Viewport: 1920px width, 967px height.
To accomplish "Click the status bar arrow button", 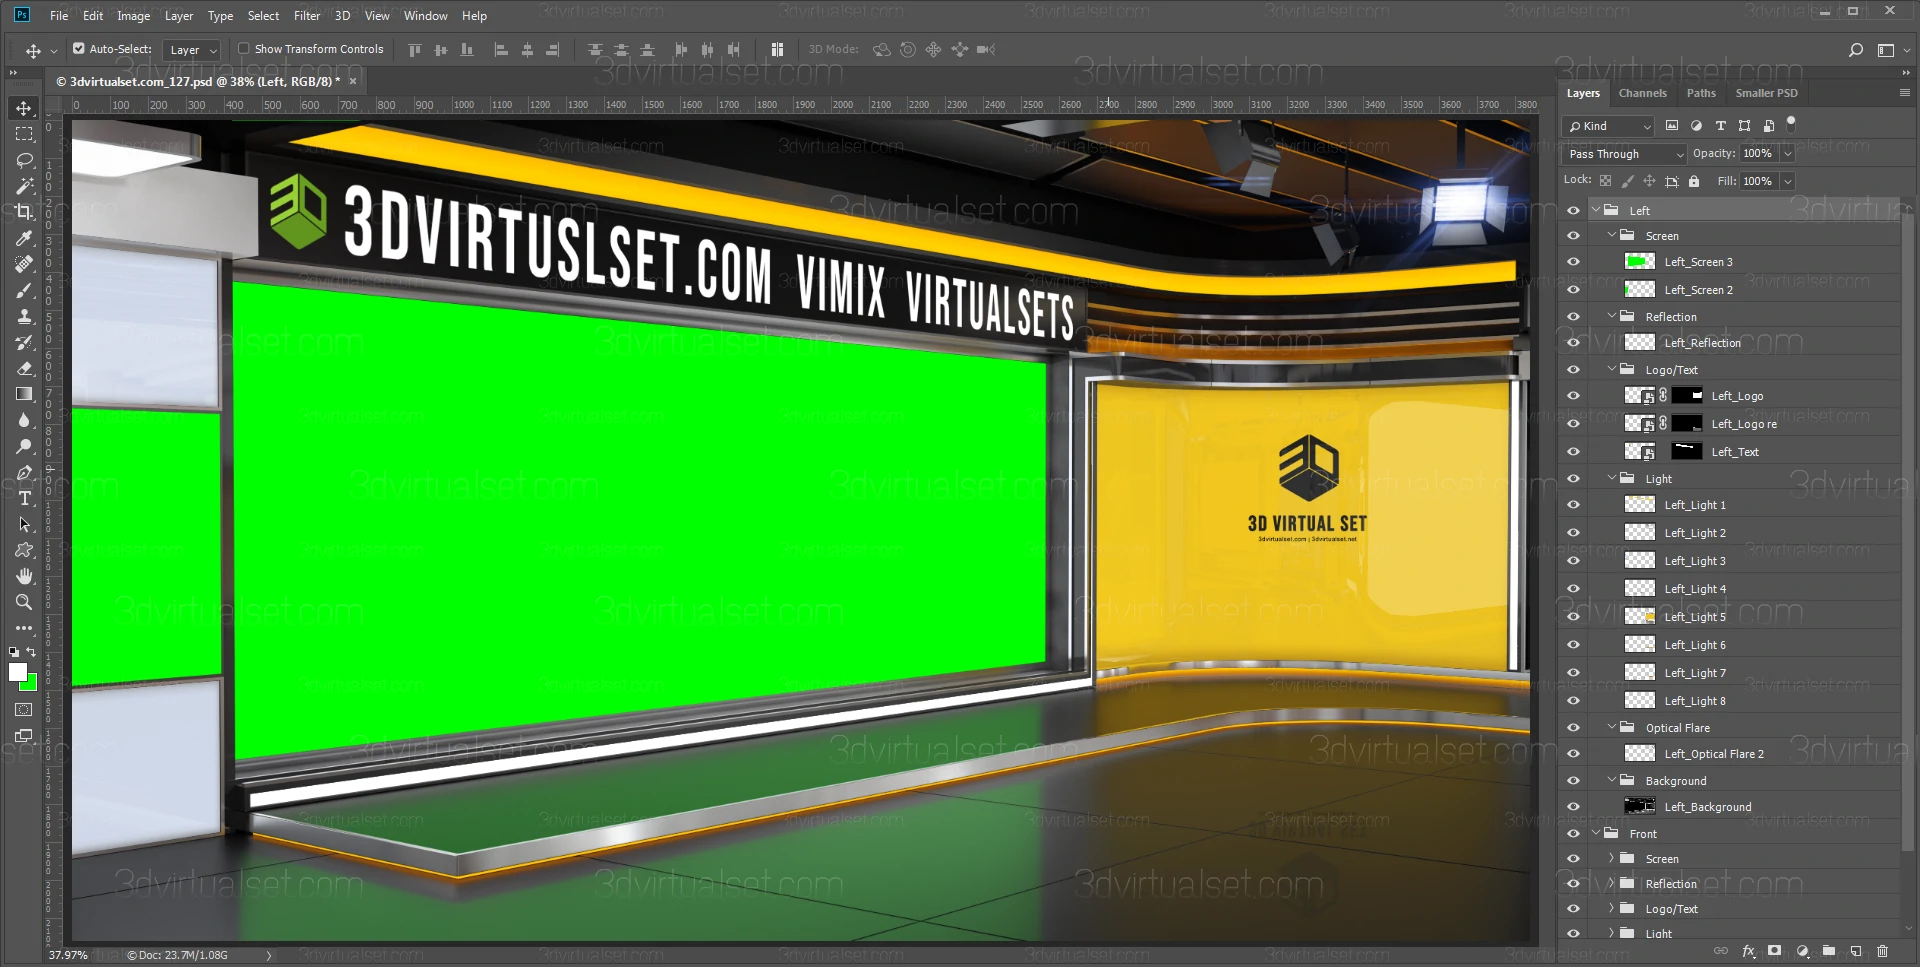I will [269, 955].
